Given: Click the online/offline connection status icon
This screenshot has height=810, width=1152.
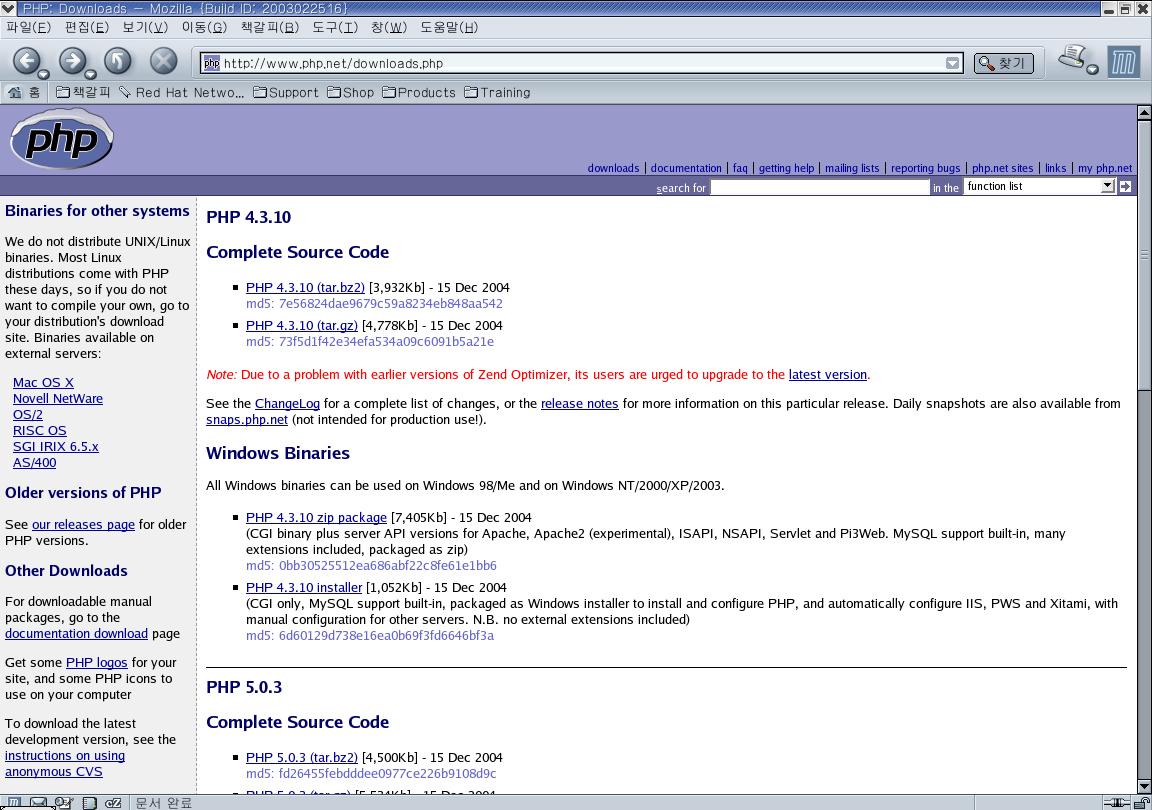Looking at the screenshot, I should (1117, 803).
